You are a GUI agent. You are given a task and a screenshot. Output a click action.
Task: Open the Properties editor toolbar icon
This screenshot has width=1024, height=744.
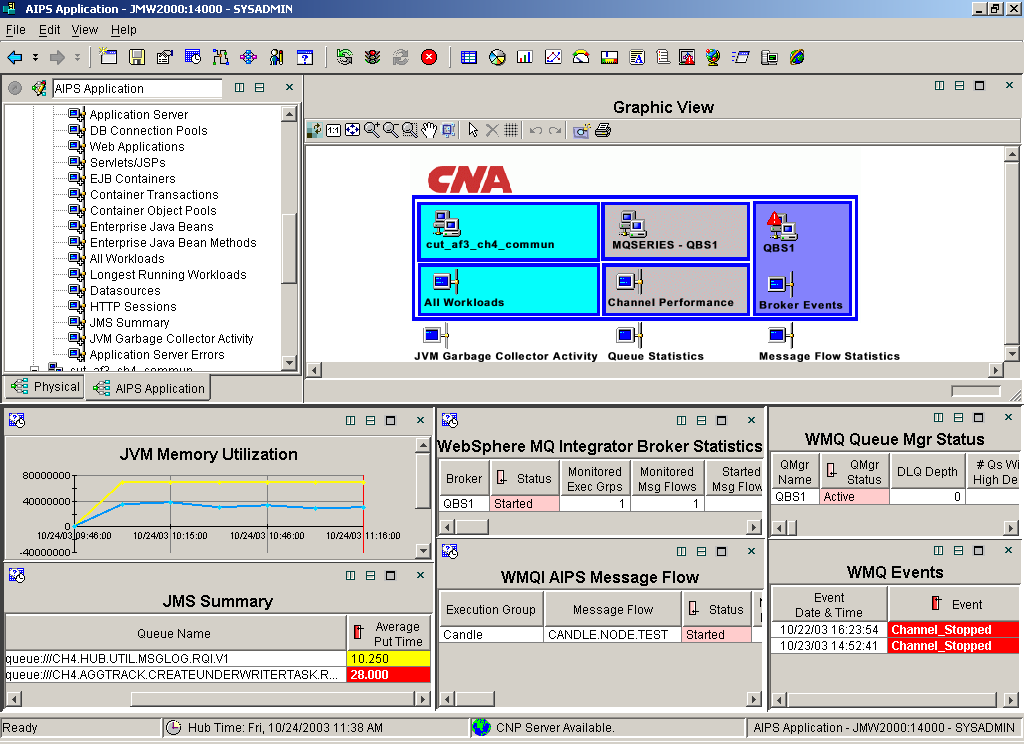[x=165, y=57]
